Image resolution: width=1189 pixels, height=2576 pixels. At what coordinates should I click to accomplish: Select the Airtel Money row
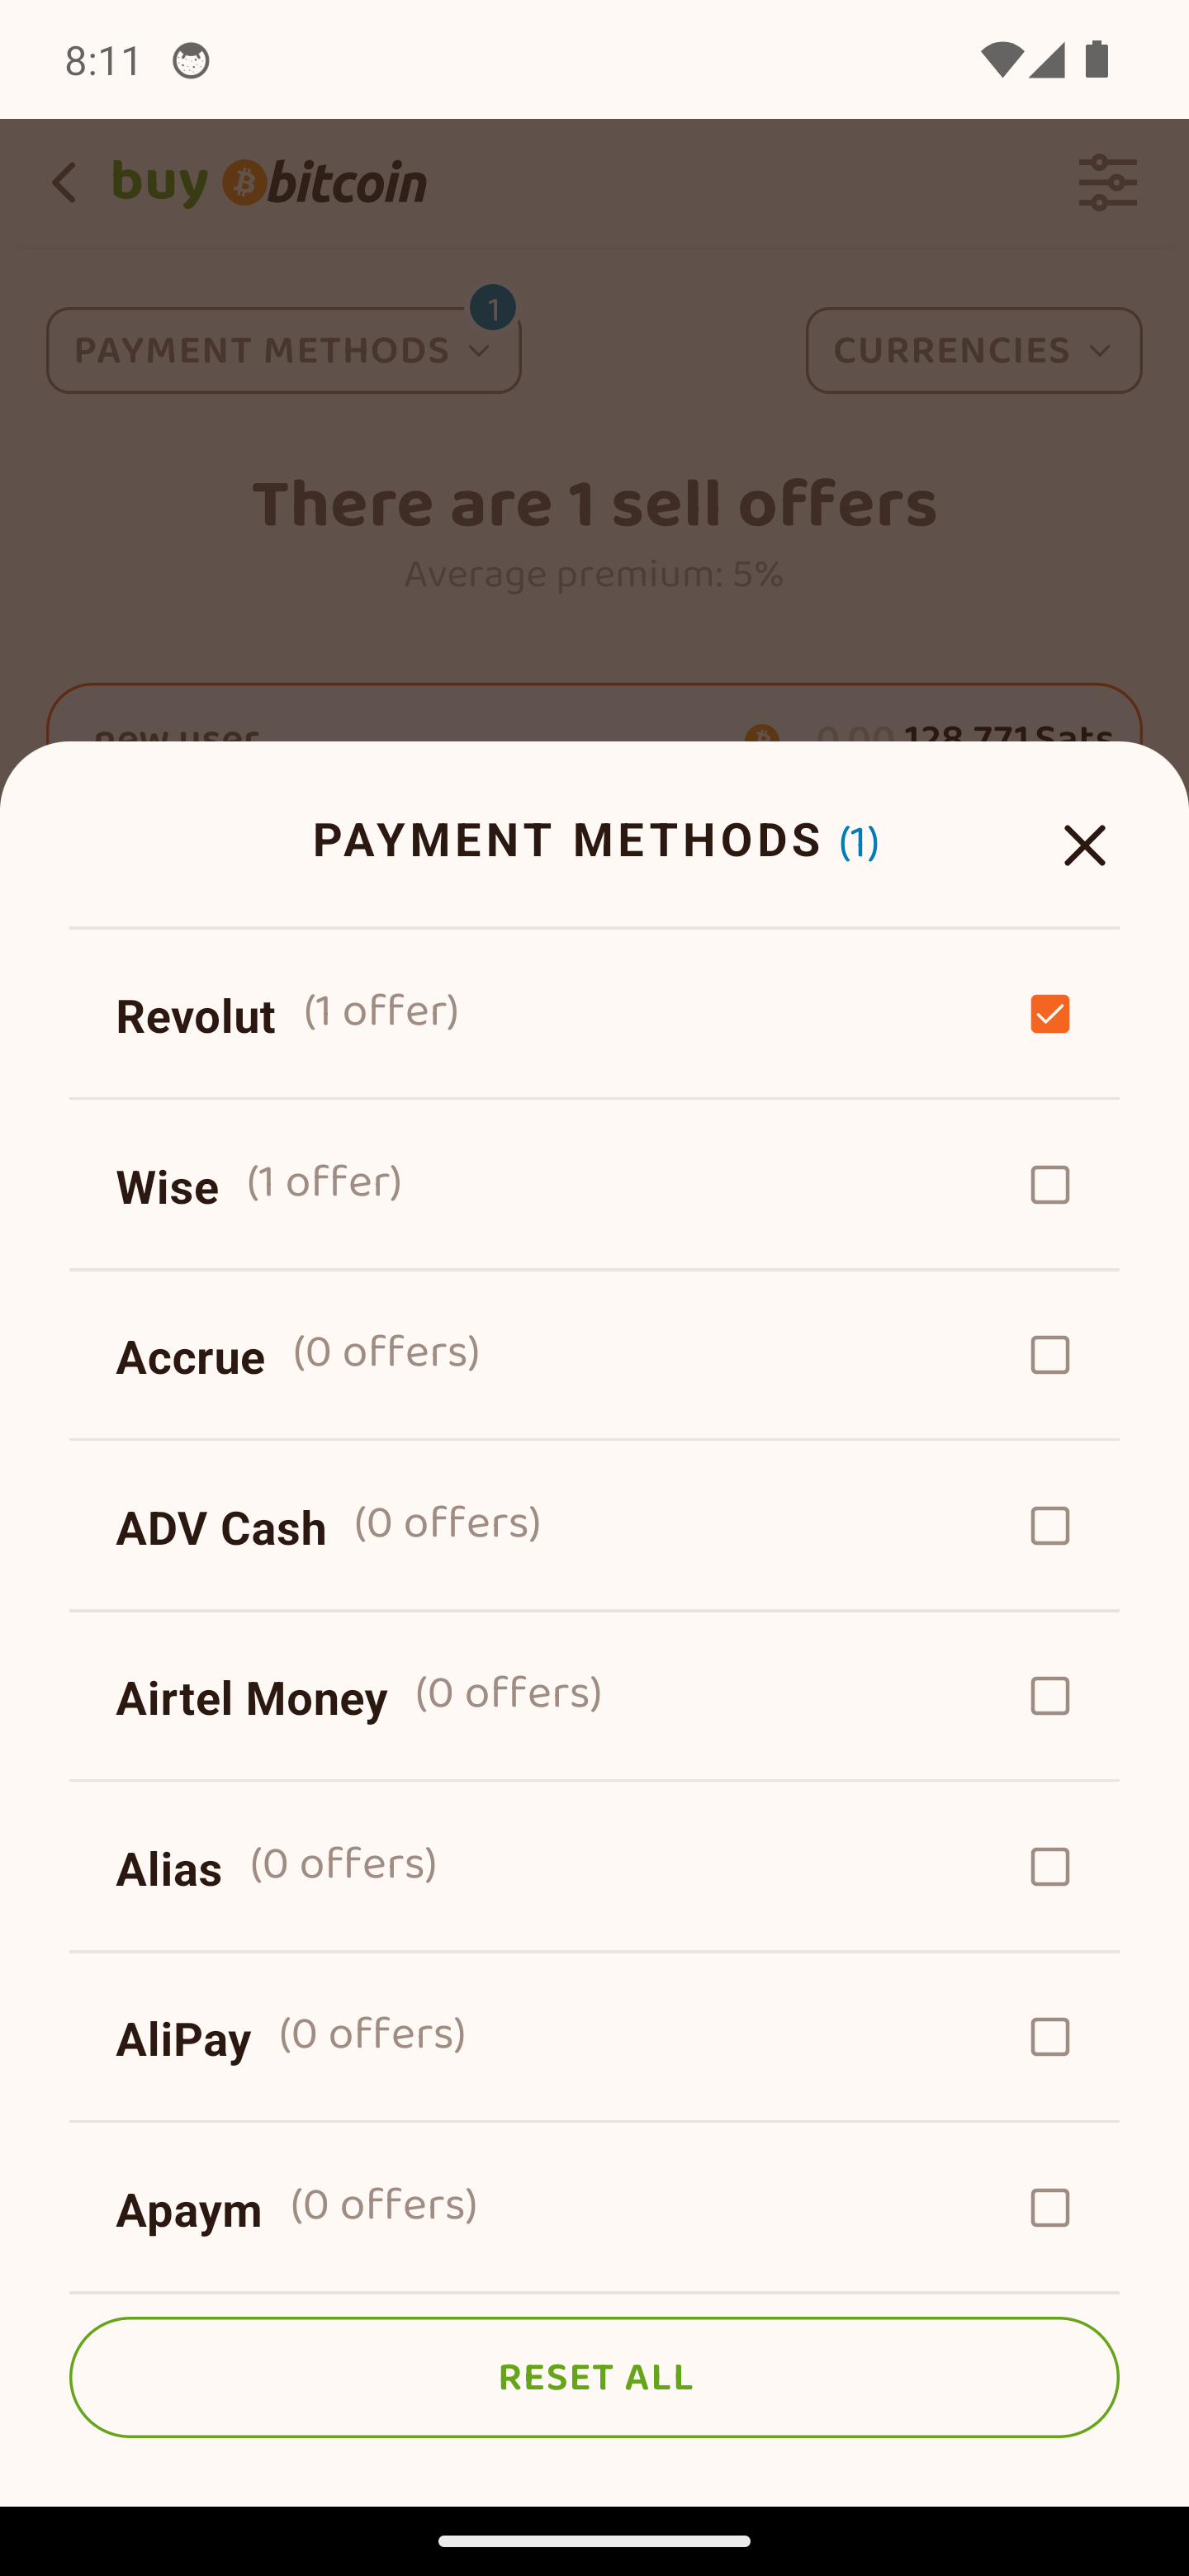594,1696
